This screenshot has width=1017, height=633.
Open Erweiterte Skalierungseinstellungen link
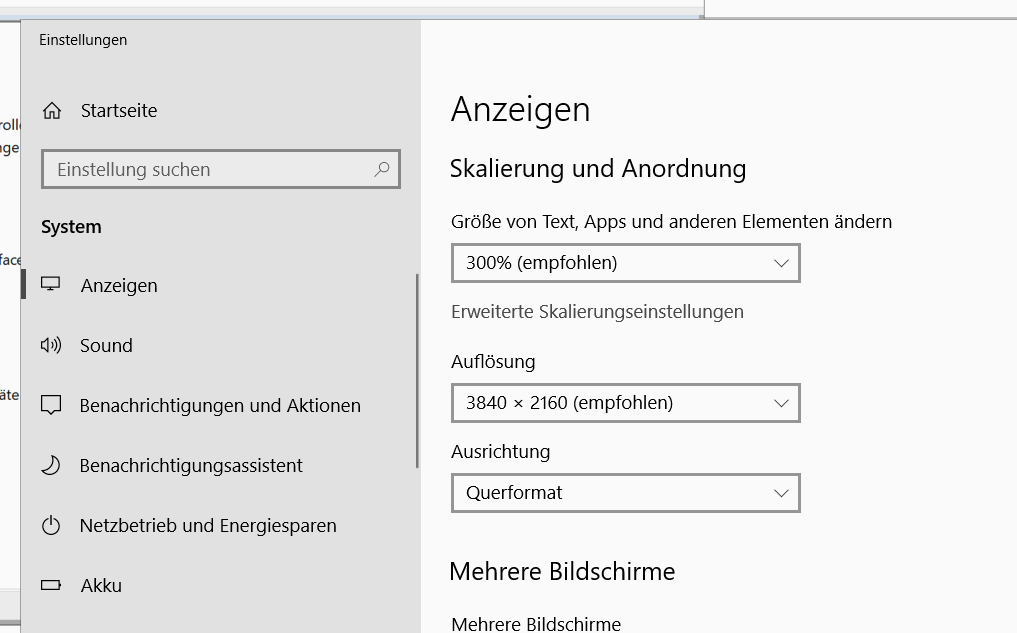point(597,311)
